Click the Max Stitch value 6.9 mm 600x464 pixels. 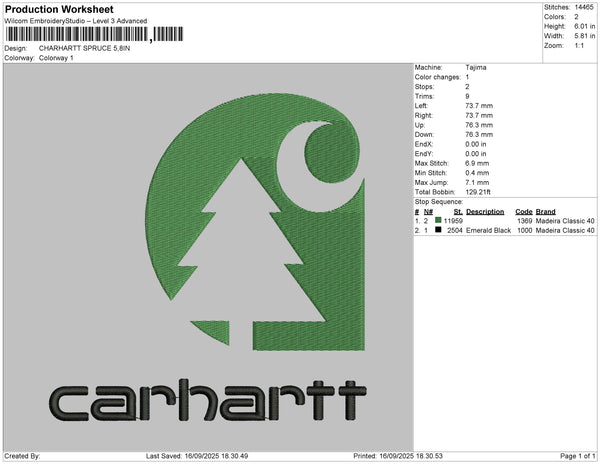coord(477,163)
